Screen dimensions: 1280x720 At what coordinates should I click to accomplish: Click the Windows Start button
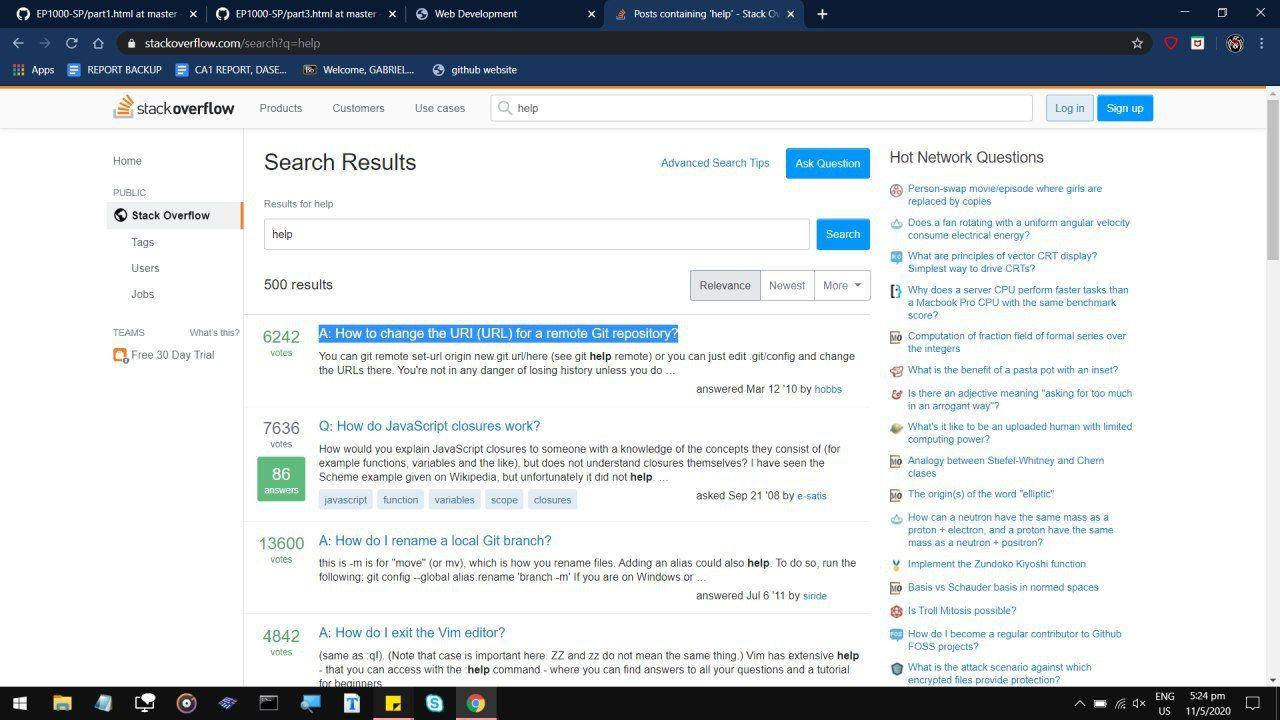[19, 703]
